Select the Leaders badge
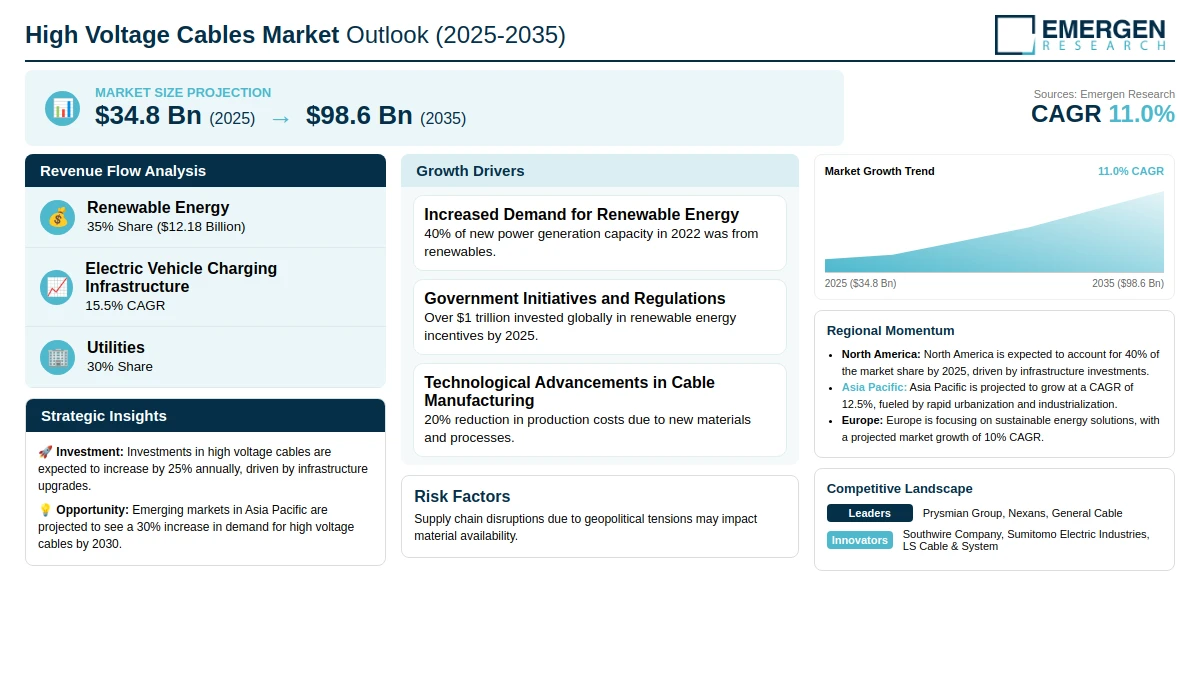 pyautogui.click(x=870, y=513)
